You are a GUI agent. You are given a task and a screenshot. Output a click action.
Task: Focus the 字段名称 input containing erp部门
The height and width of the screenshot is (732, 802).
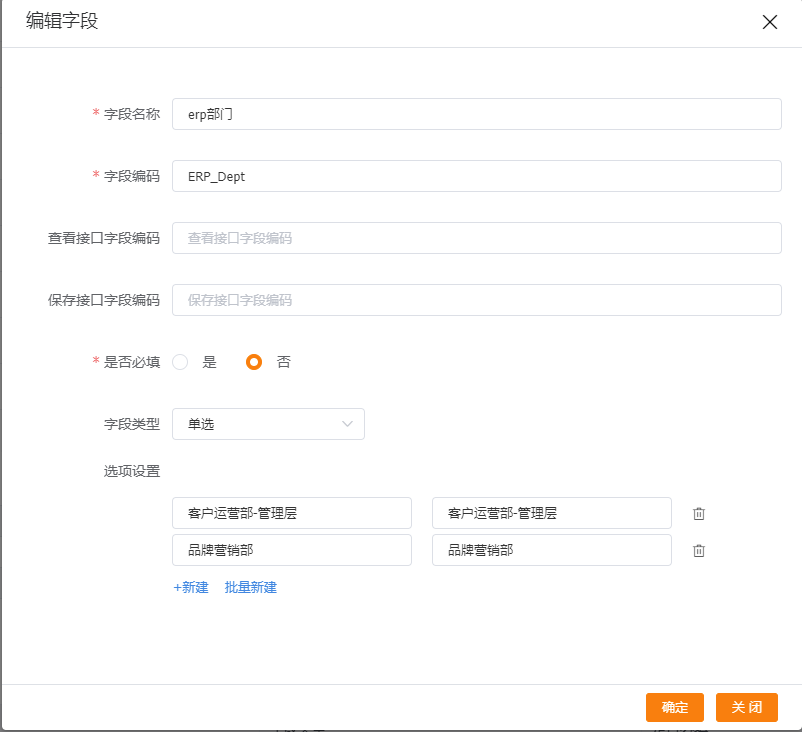[x=477, y=114]
